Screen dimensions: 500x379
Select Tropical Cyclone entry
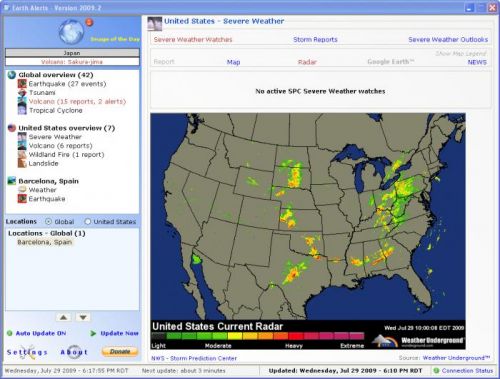(x=55, y=110)
